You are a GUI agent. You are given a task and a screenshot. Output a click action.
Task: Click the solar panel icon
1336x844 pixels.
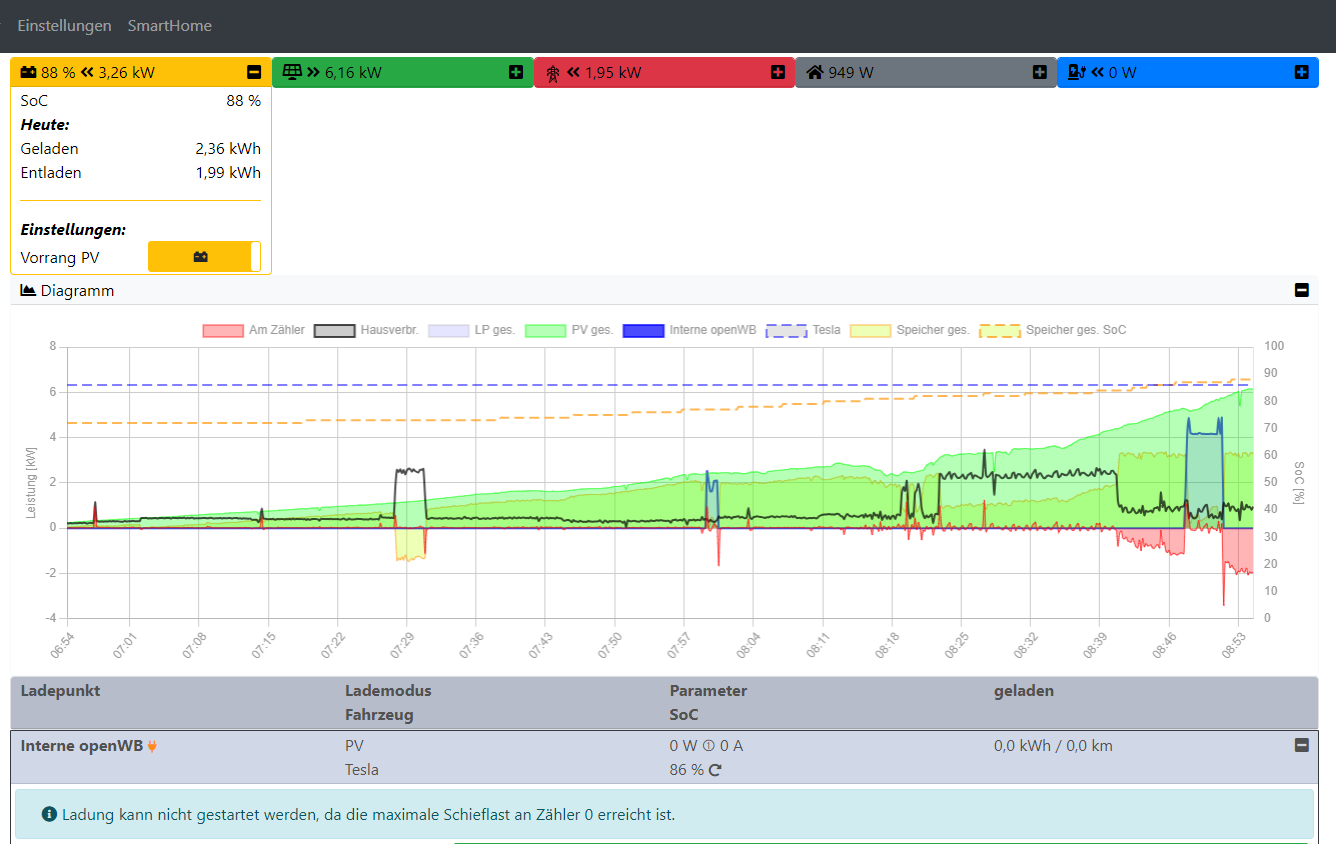[292, 72]
